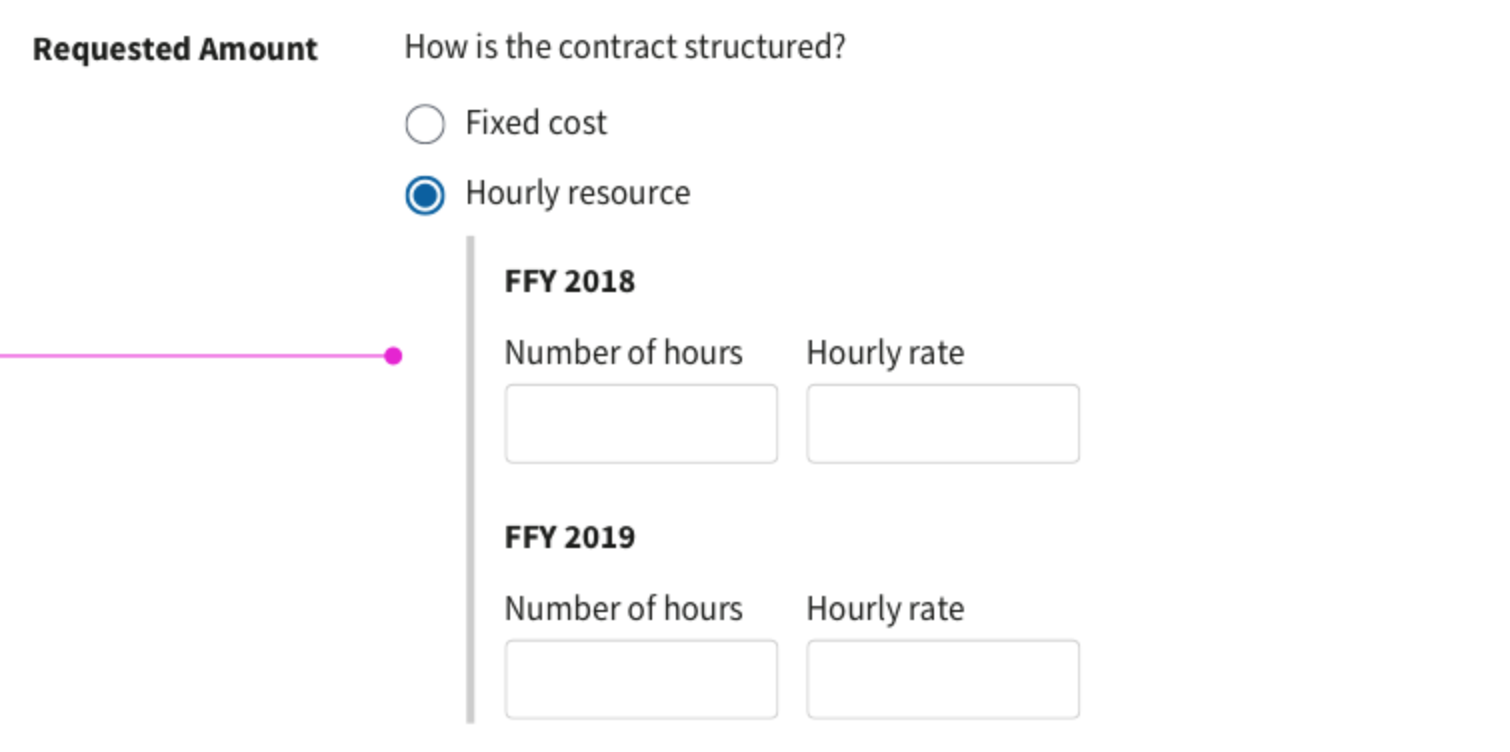Click the Hourly rate label under FFY 2018
Viewport: 1510px width, 752px height.
(x=884, y=352)
